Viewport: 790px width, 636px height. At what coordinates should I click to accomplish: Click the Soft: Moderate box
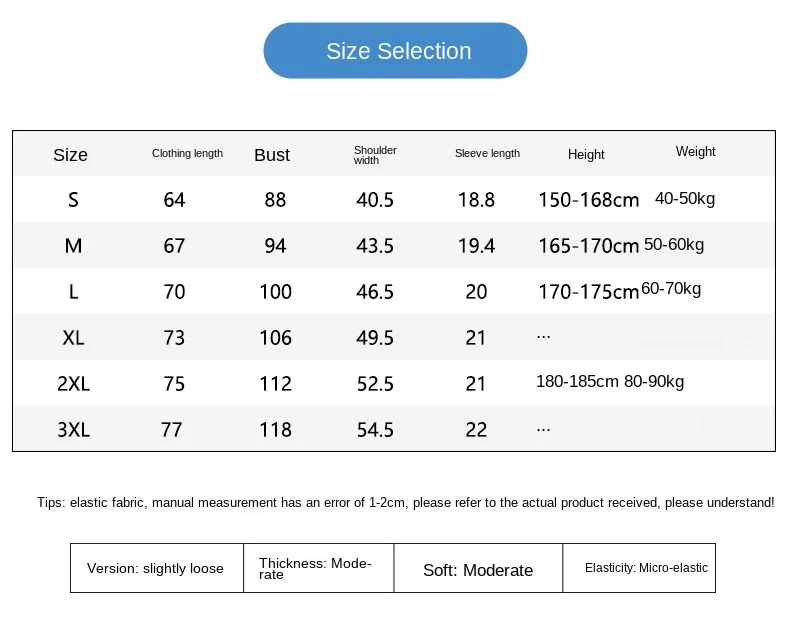pyautogui.click(x=478, y=570)
